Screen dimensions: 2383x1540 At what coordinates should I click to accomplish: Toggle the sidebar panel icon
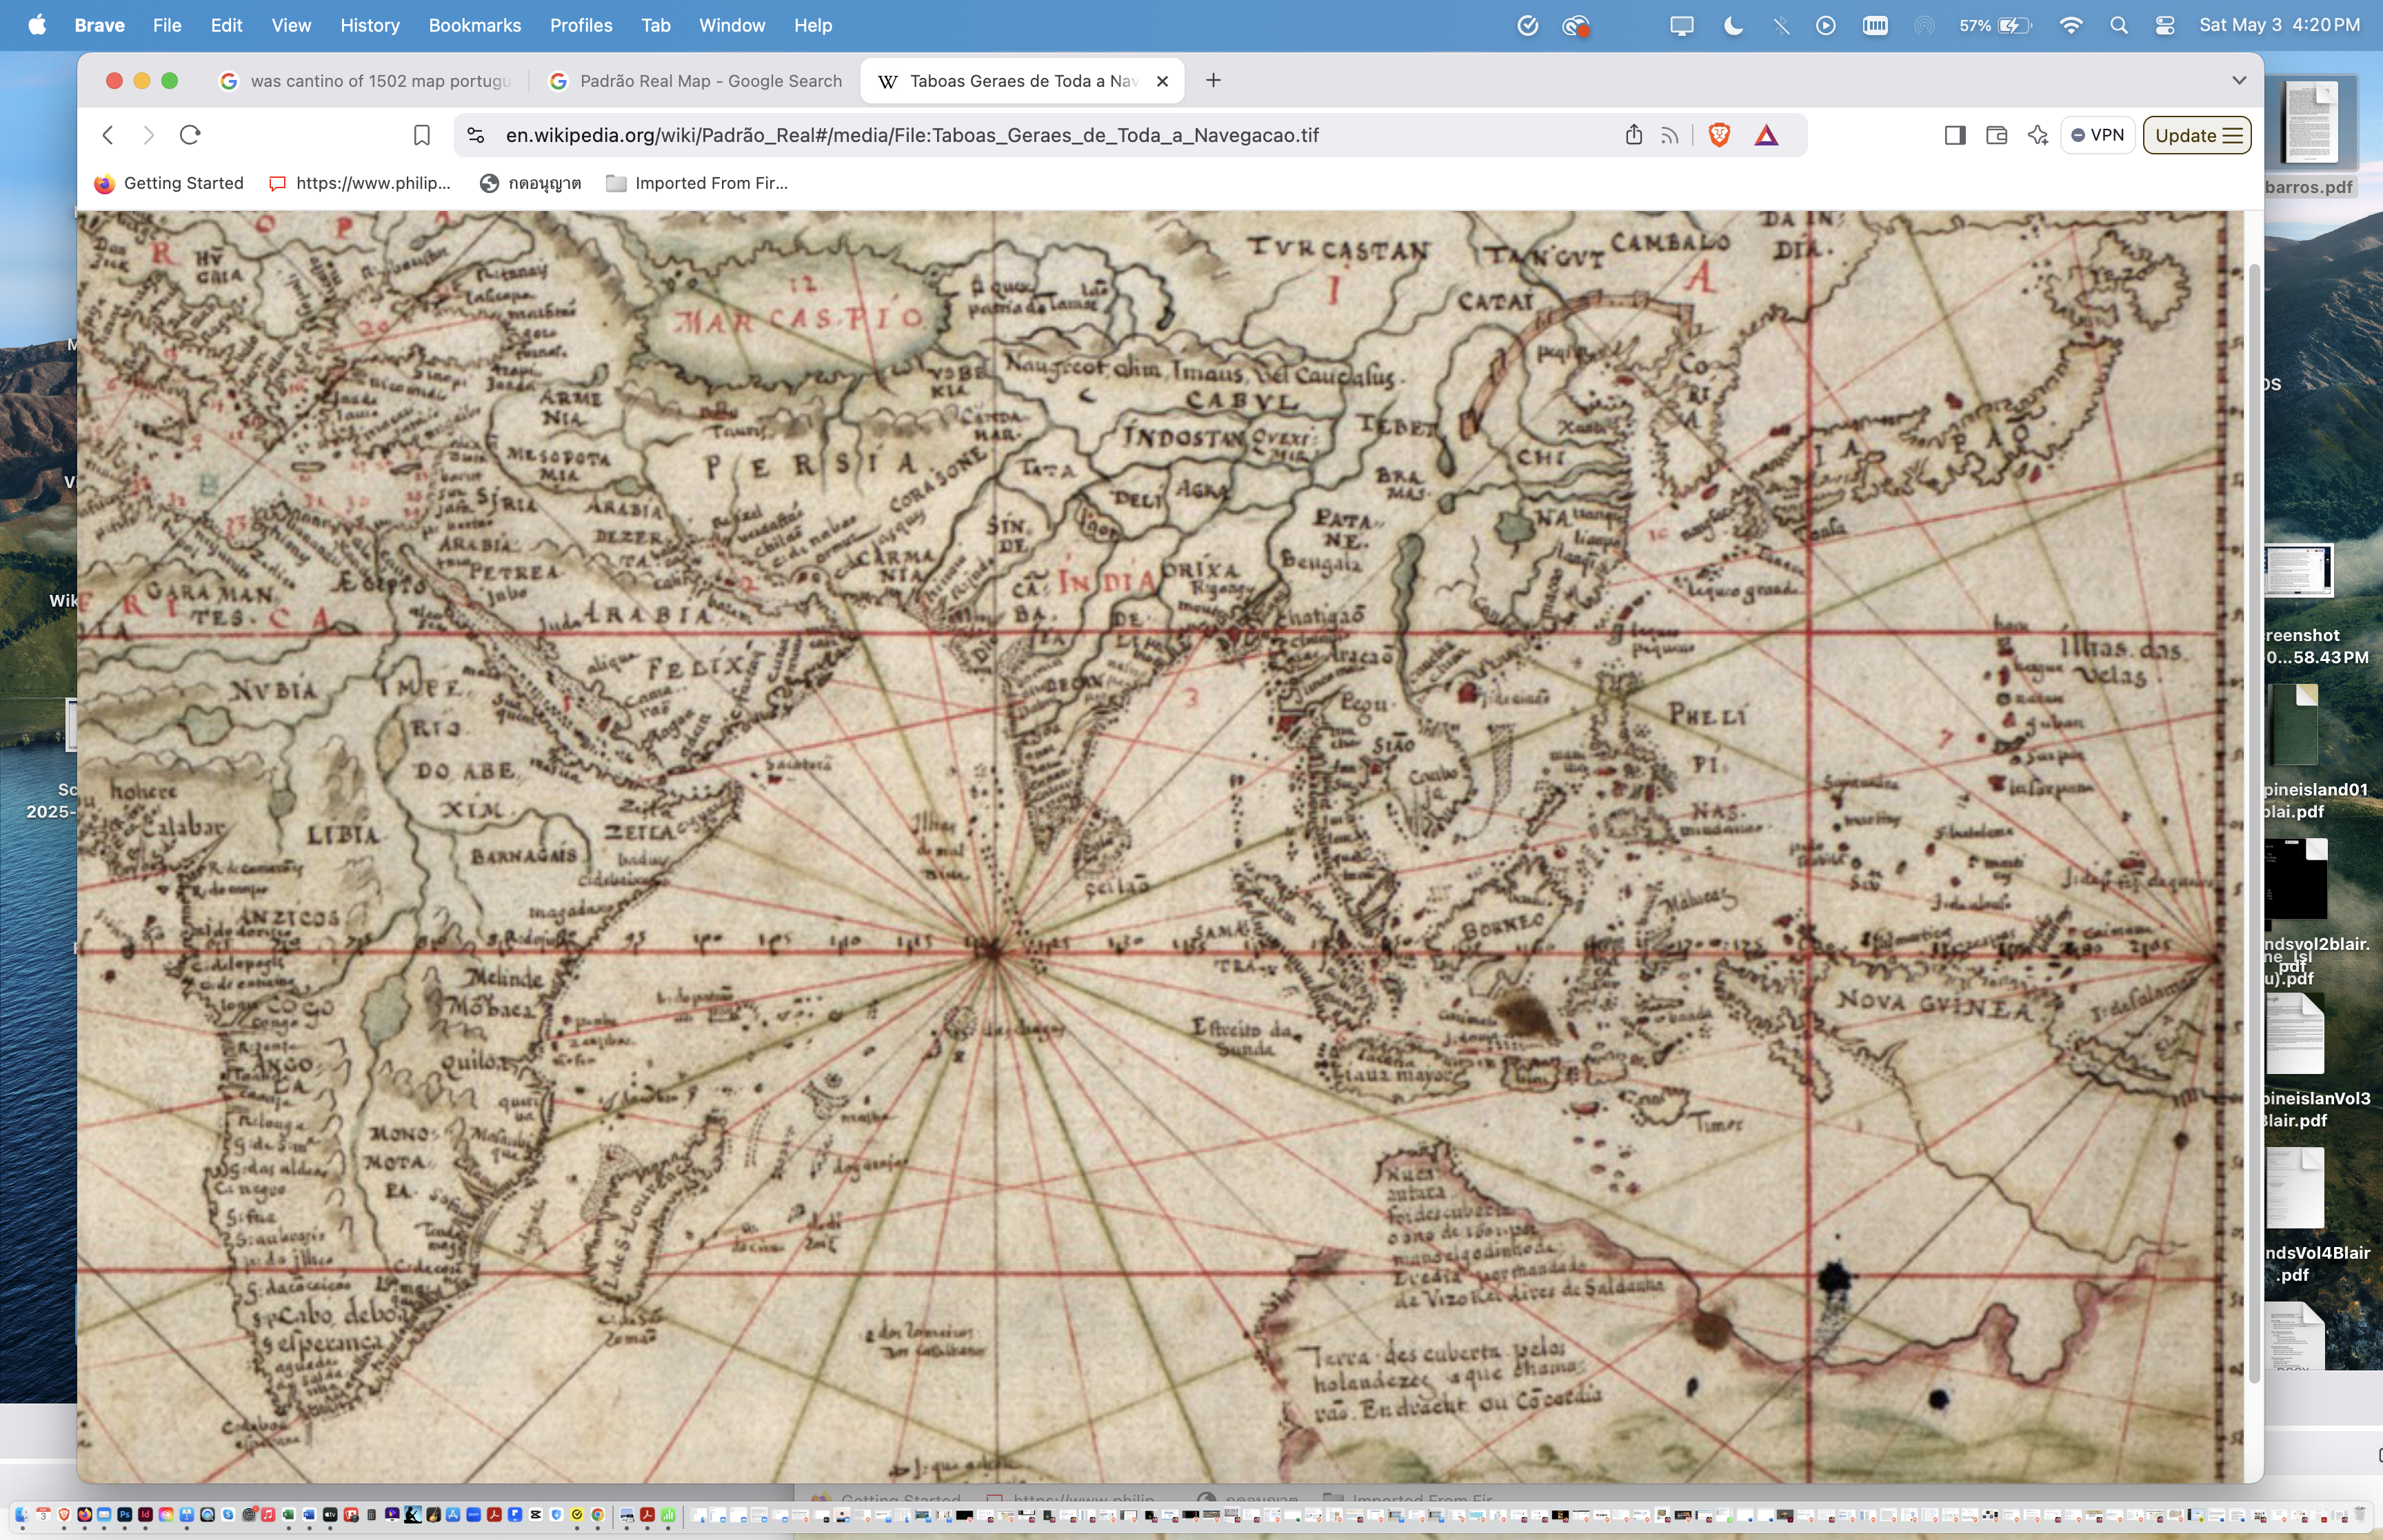pos(1955,135)
